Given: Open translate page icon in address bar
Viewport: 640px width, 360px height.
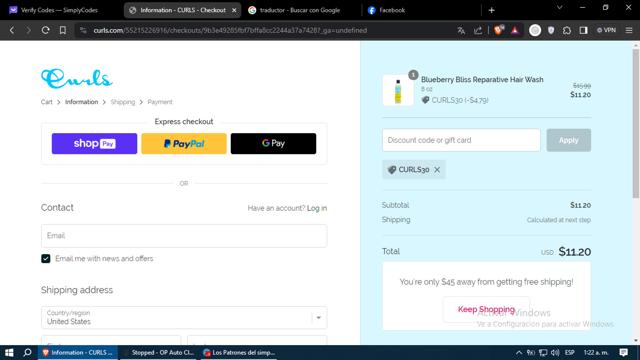Looking at the screenshot, I should pos(461,30).
